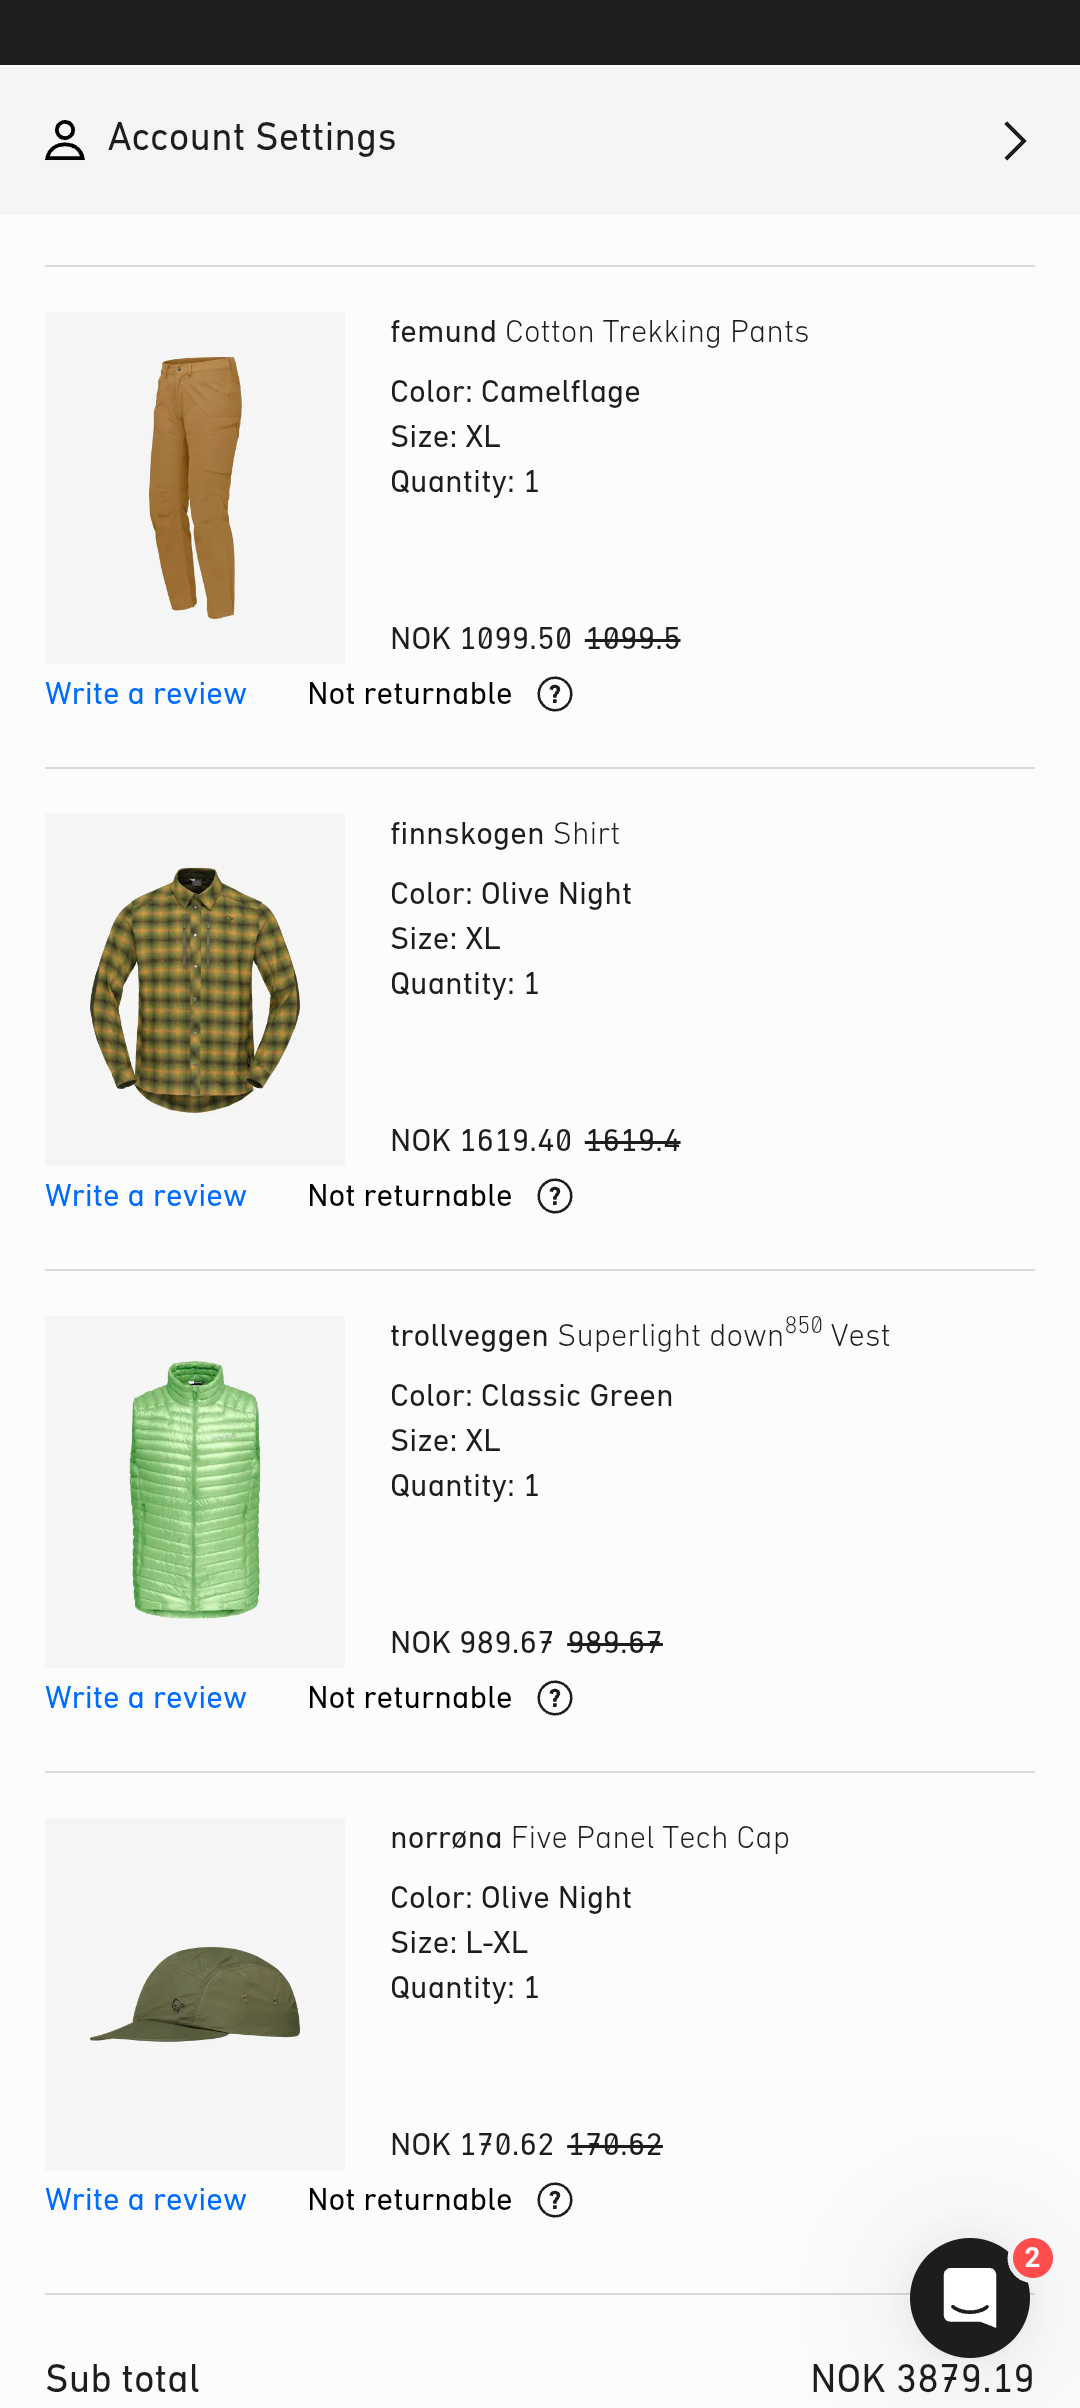Viewport: 1080px width, 2408px height.
Task: Open trollveggen Superlight down850 Vest title
Action: tap(640, 1336)
